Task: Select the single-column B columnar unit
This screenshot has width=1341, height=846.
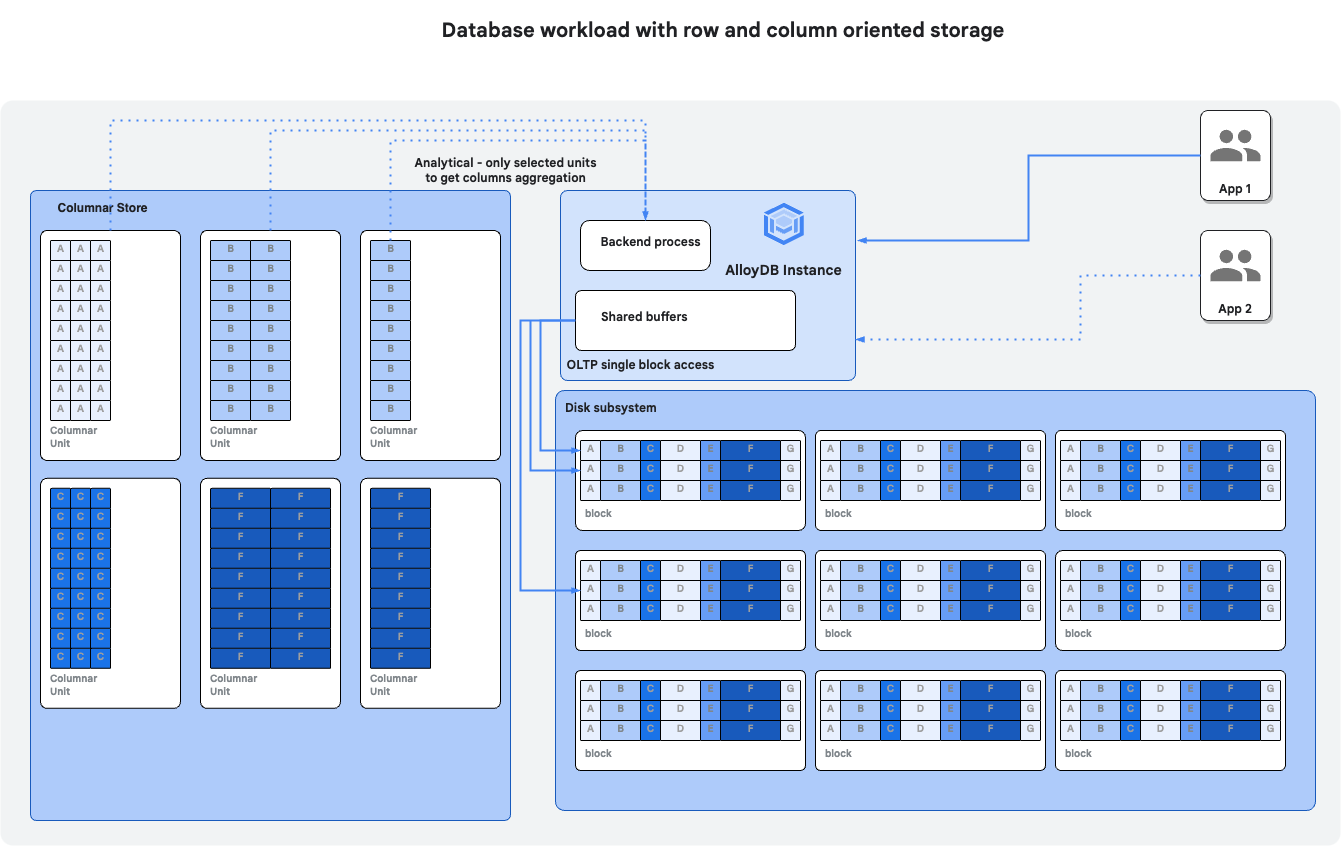Action: point(430,345)
